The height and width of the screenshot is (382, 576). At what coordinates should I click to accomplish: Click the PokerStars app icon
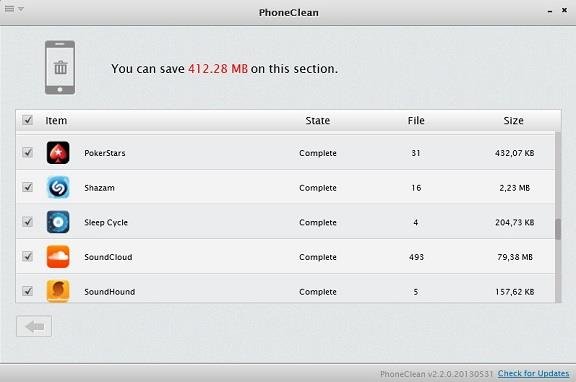pos(58,152)
